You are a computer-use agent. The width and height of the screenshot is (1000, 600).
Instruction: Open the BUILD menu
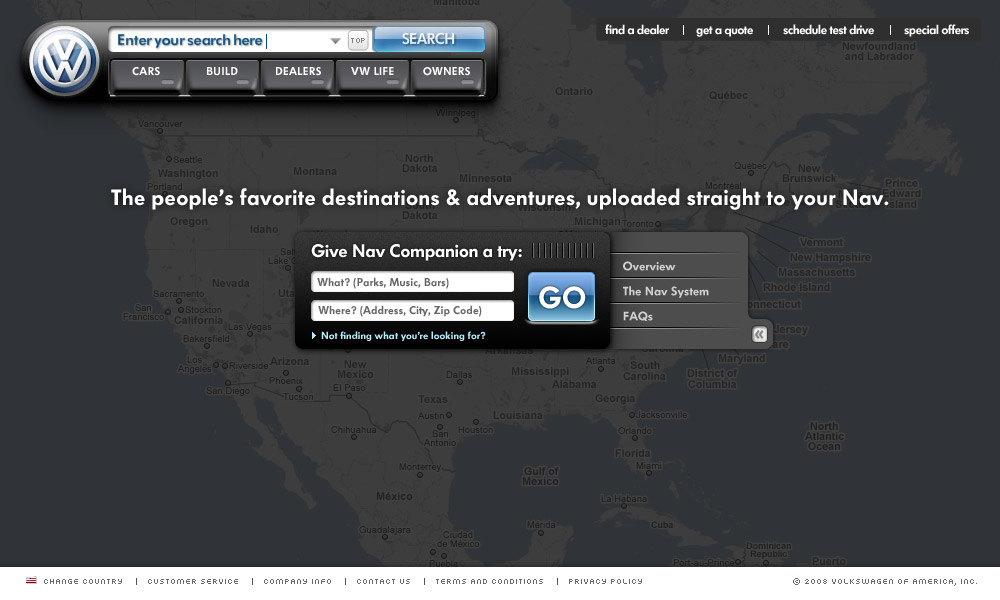(x=222, y=76)
